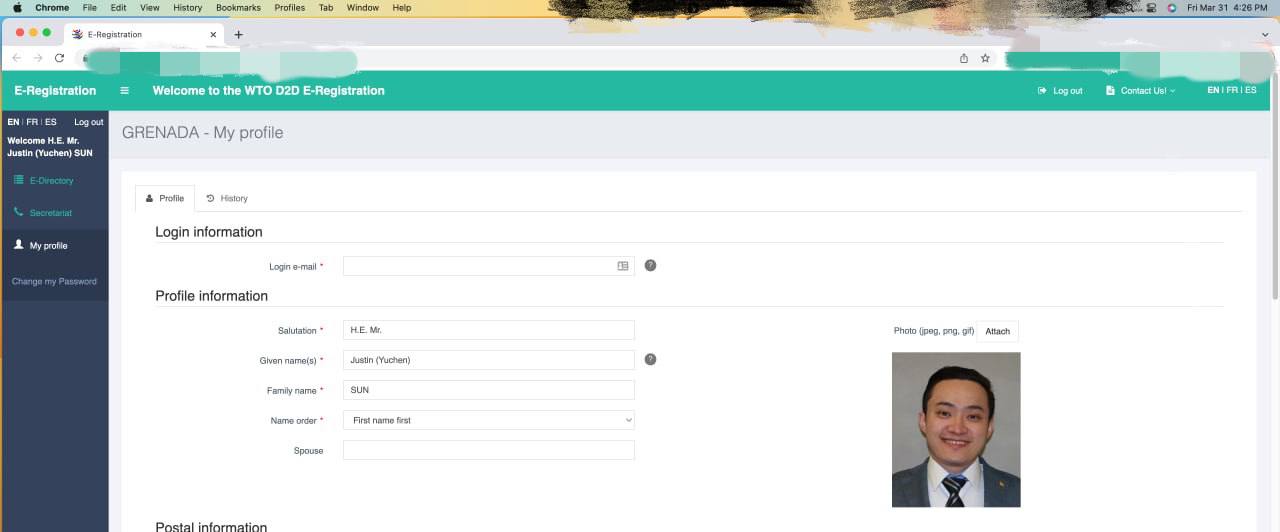Screen dimensions: 1280x532
Task: Click the 'Profile information' section heading
Action: (211, 296)
